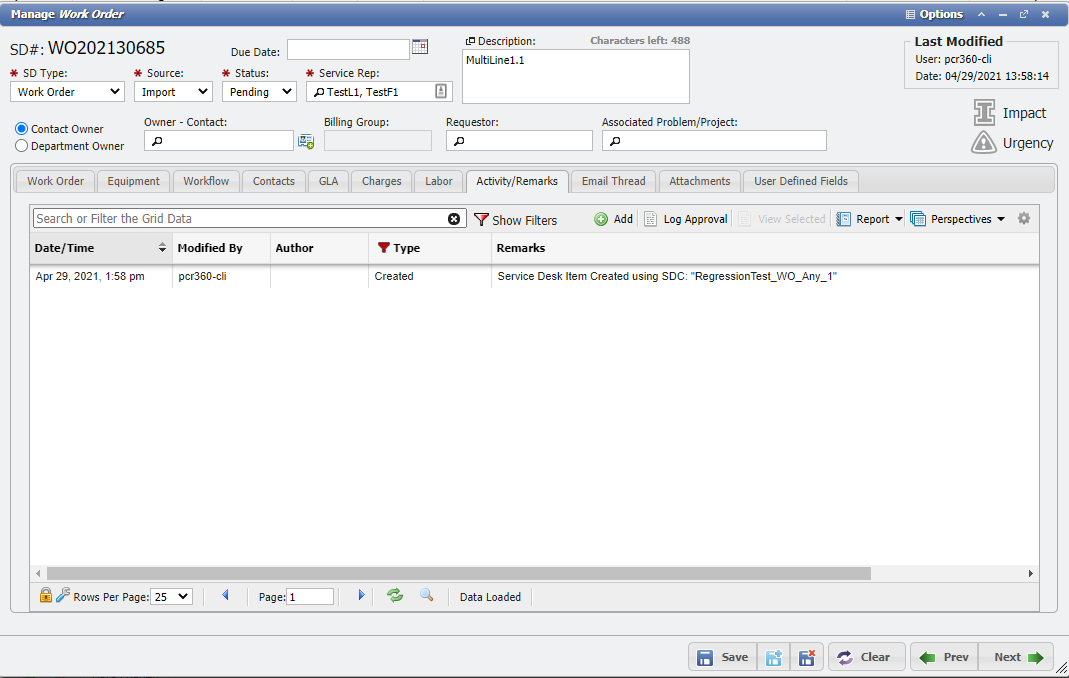Image resolution: width=1069 pixels, height=678 pixels.
Task: Open the Status dropdown
Action: point(259,92)
